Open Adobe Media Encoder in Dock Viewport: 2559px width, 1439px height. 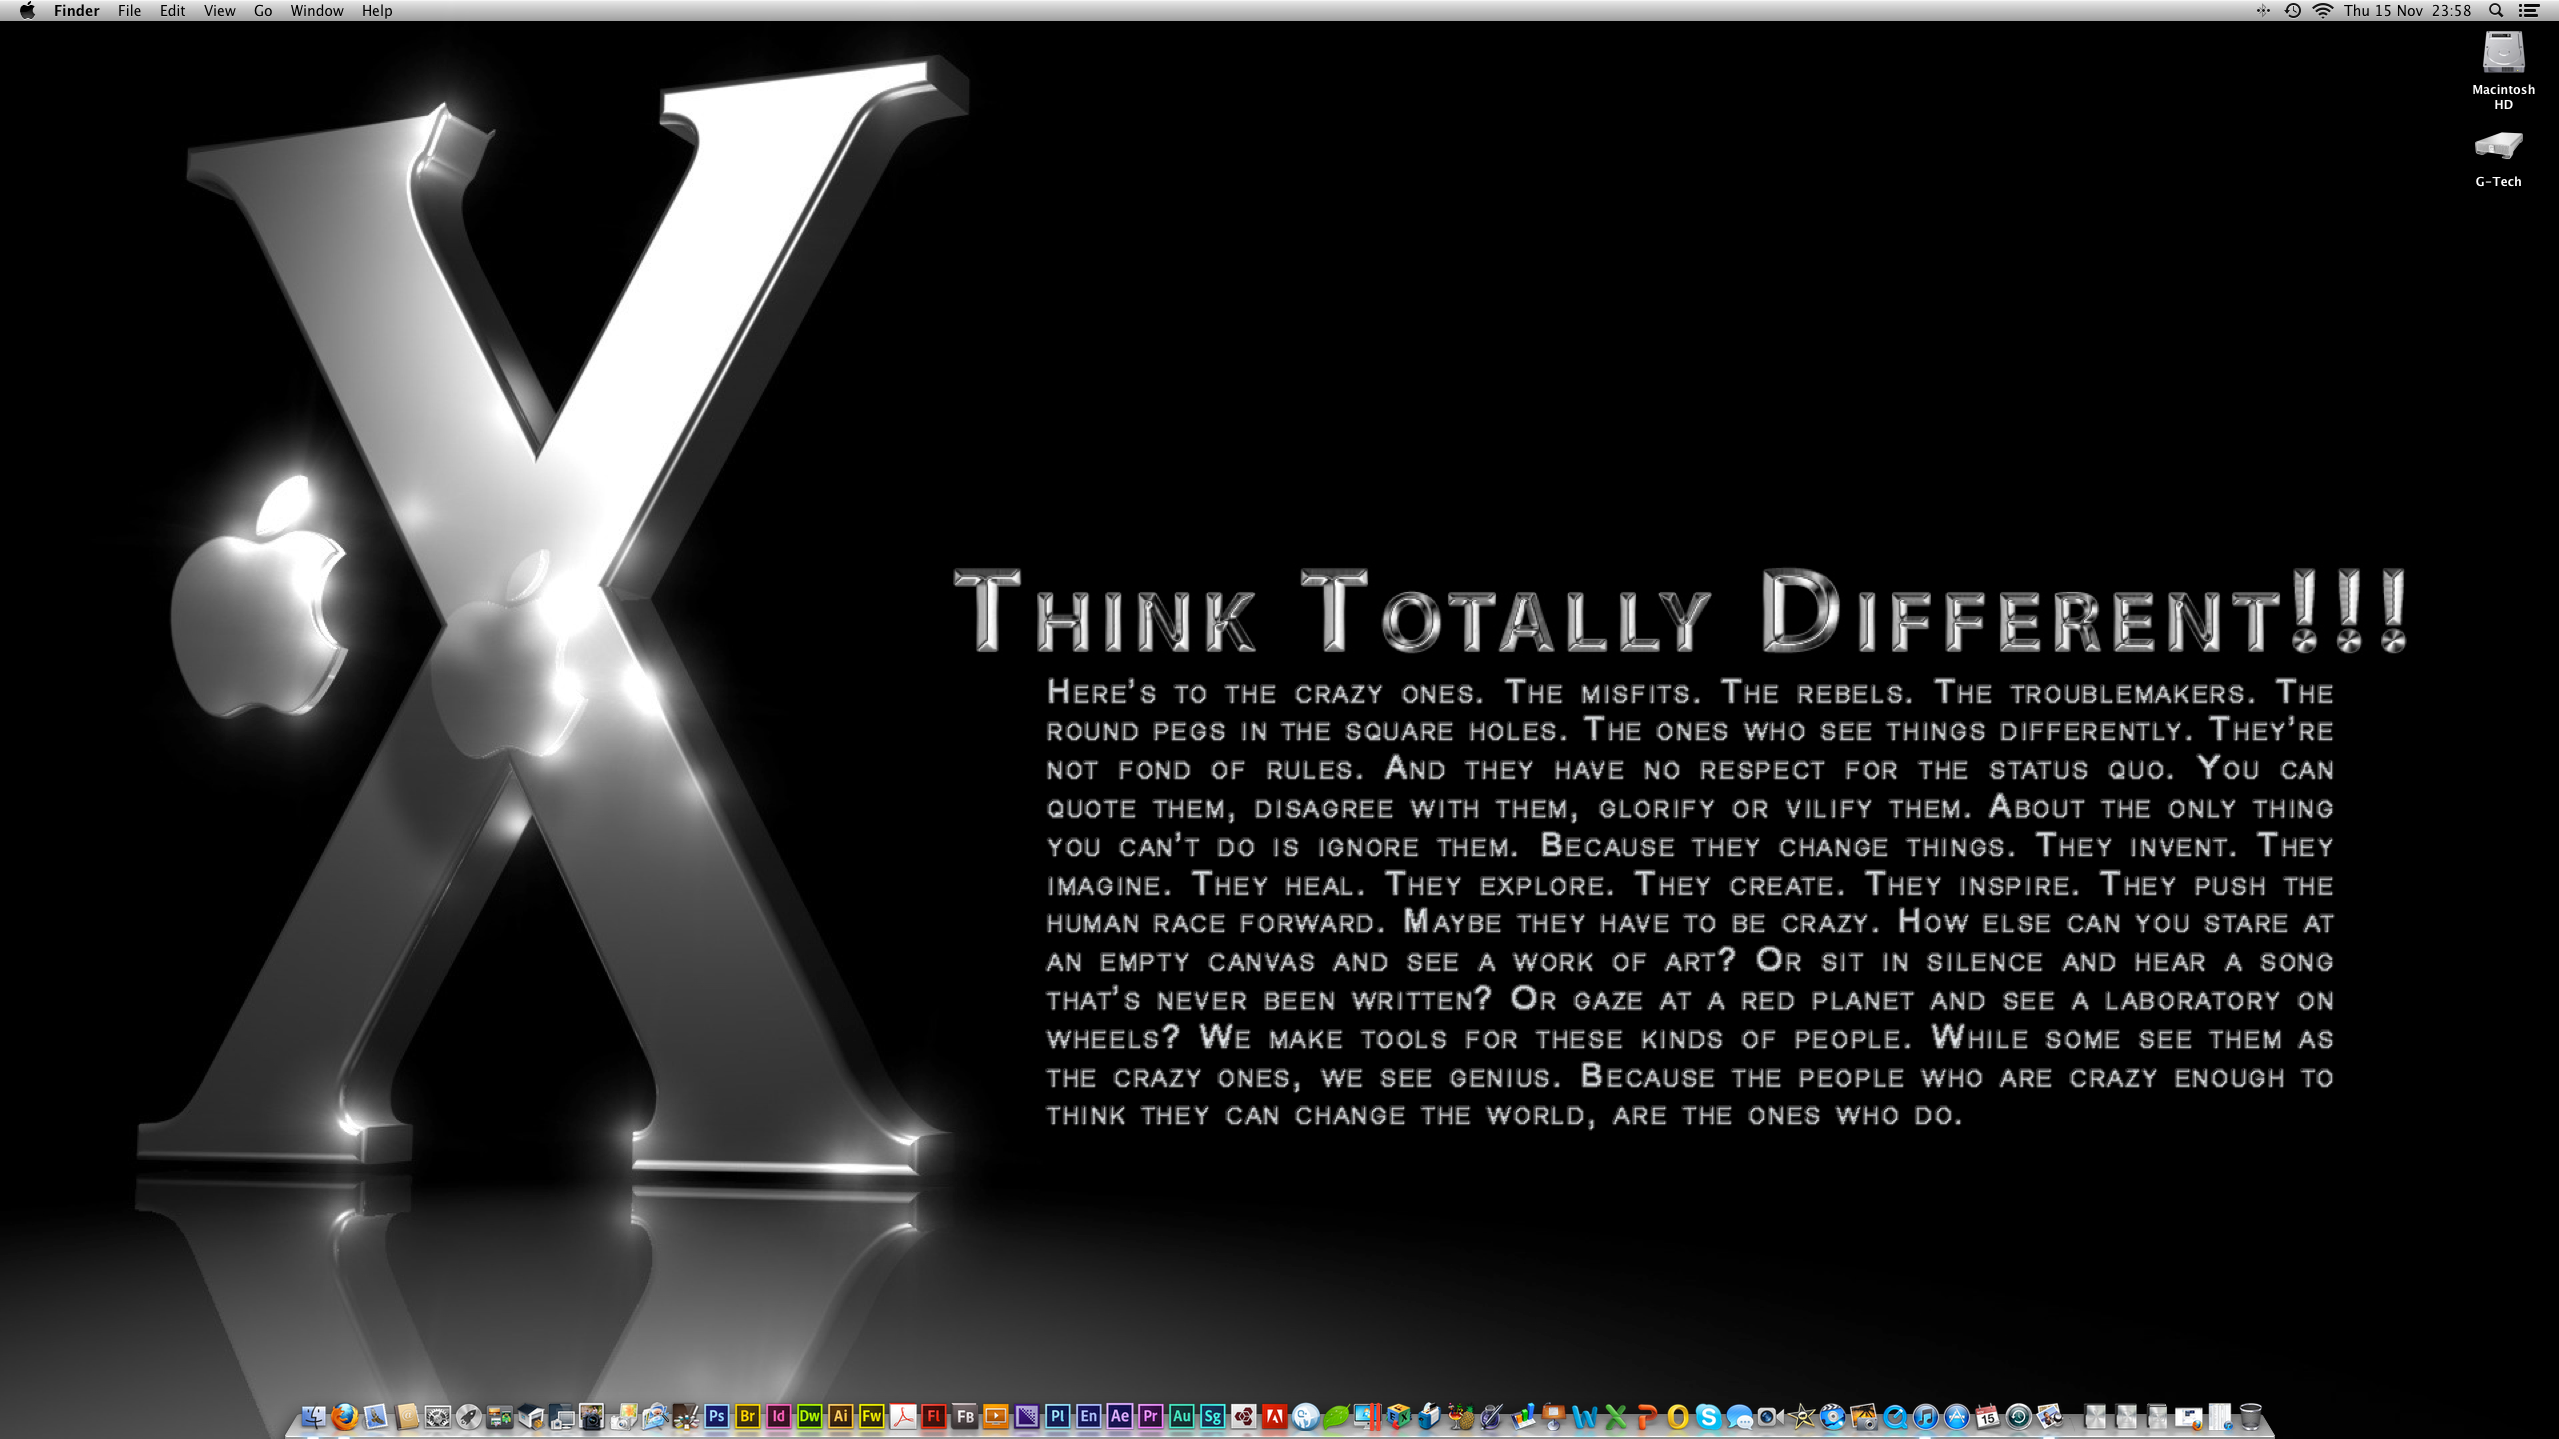1026,1416
